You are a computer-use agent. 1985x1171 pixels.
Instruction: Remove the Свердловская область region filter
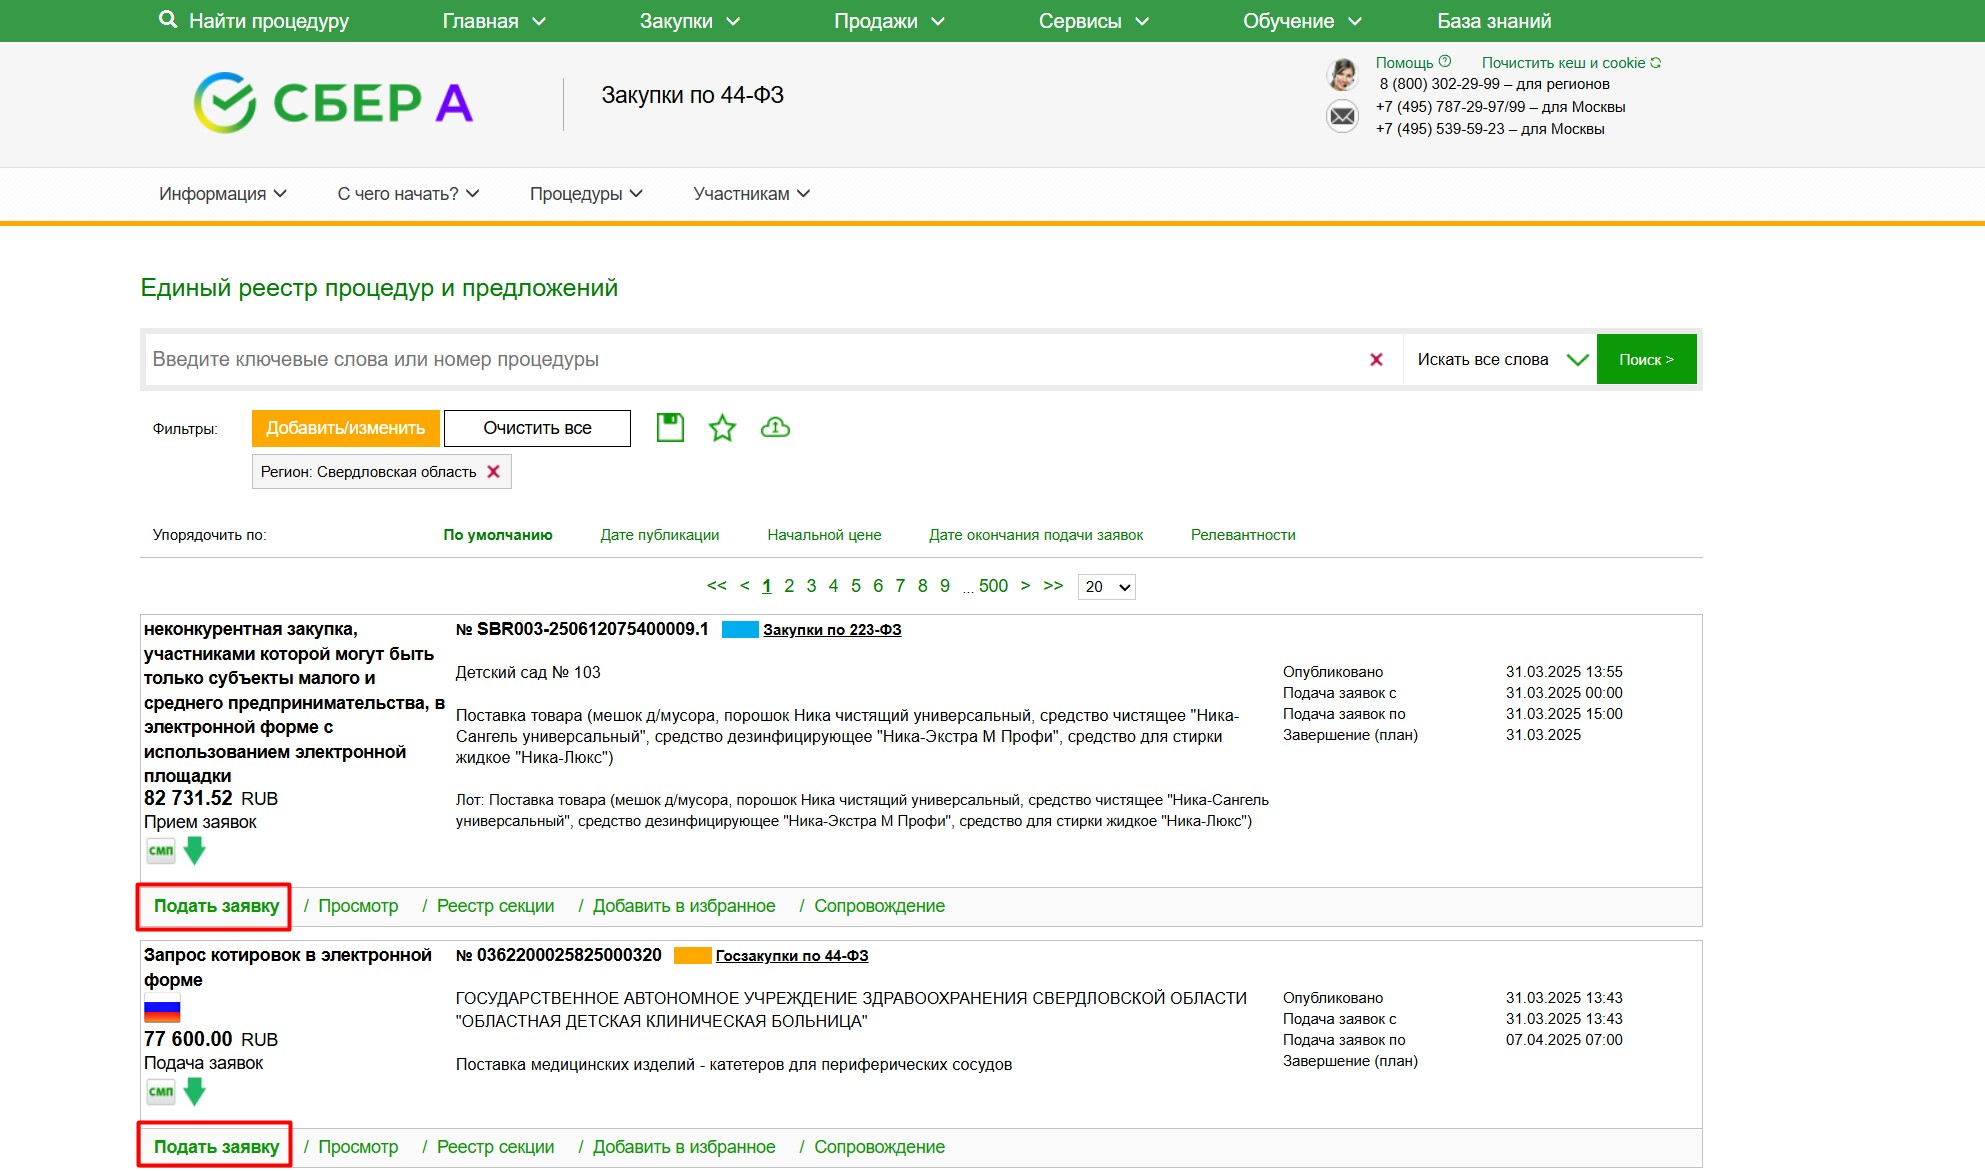point(493,472)
